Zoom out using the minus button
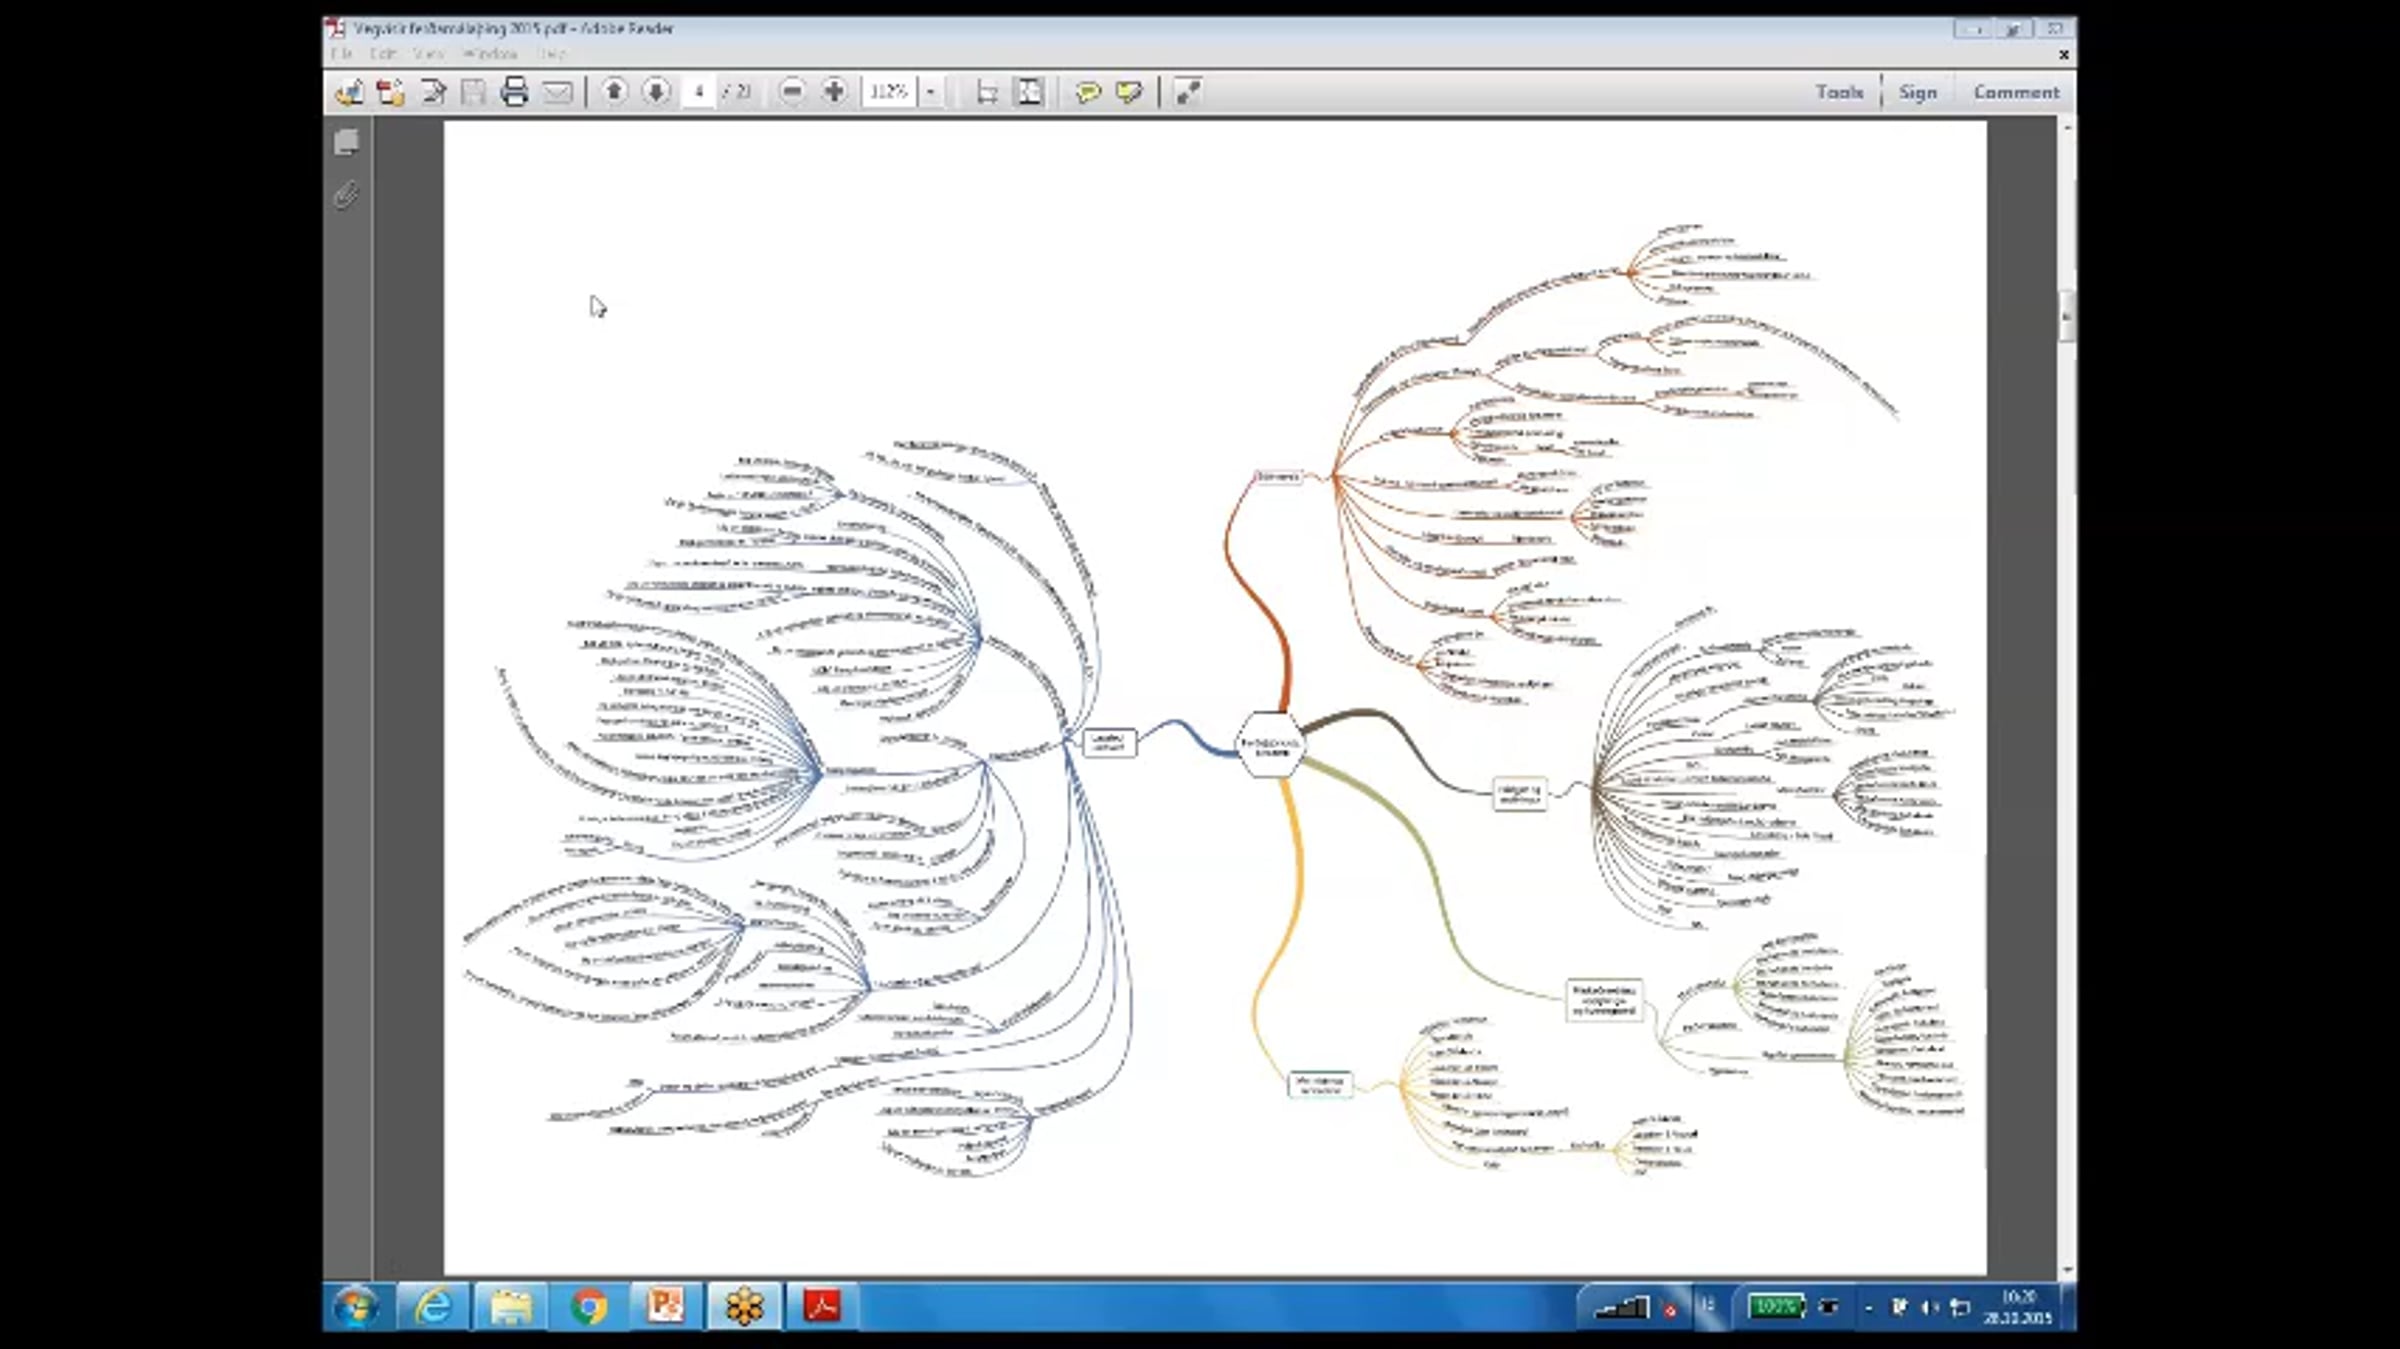Image resolution: width=2400 pixels, height=1349 pixels. pyautogui.click(x=791, y=92)
